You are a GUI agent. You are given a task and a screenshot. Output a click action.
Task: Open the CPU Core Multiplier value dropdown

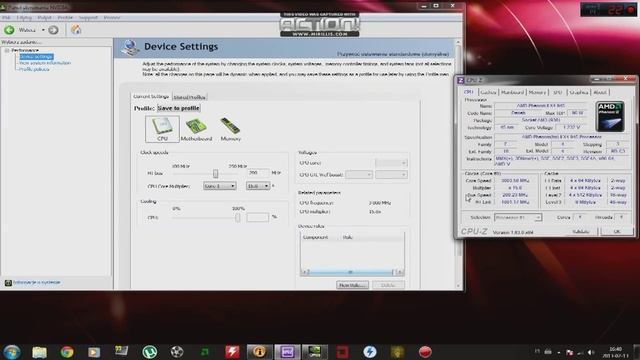coord(258,186)
